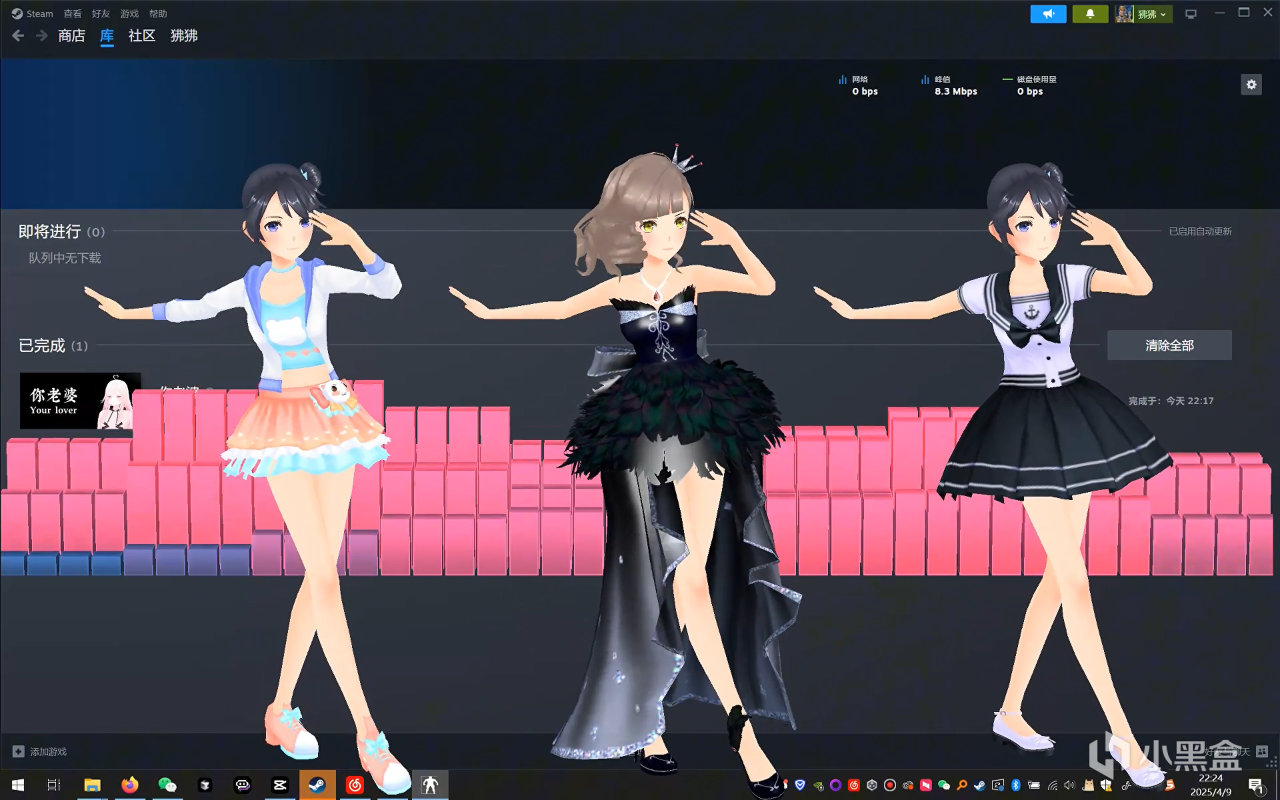1280x800 pixels.
Task: Open the download settings gear
Action: 1251,85
